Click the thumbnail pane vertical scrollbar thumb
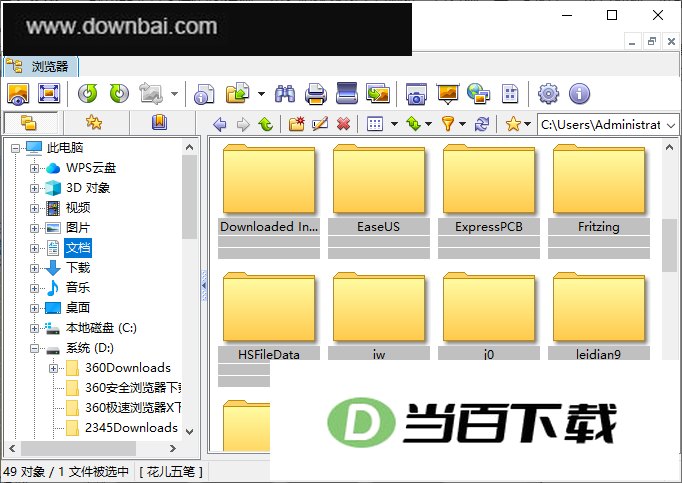 [x=669, y=245]
